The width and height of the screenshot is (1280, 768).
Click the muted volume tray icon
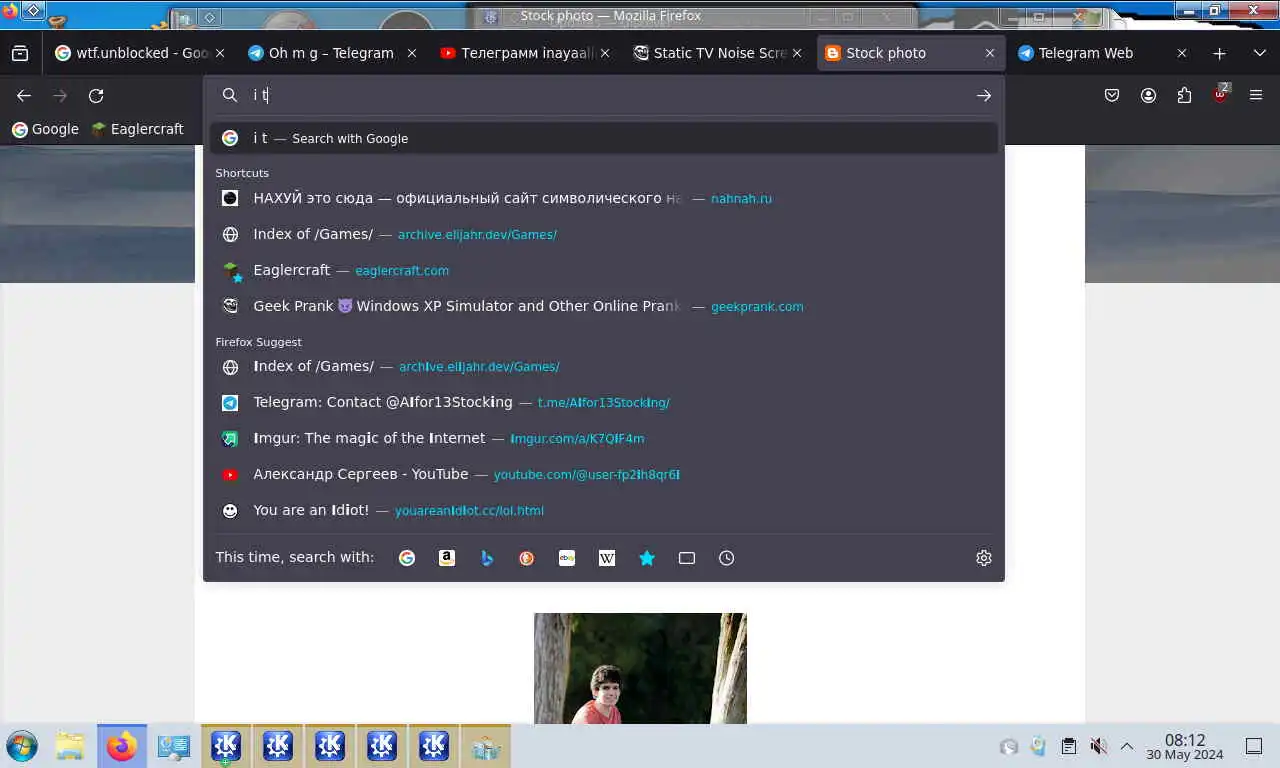tap(1098, 746)
